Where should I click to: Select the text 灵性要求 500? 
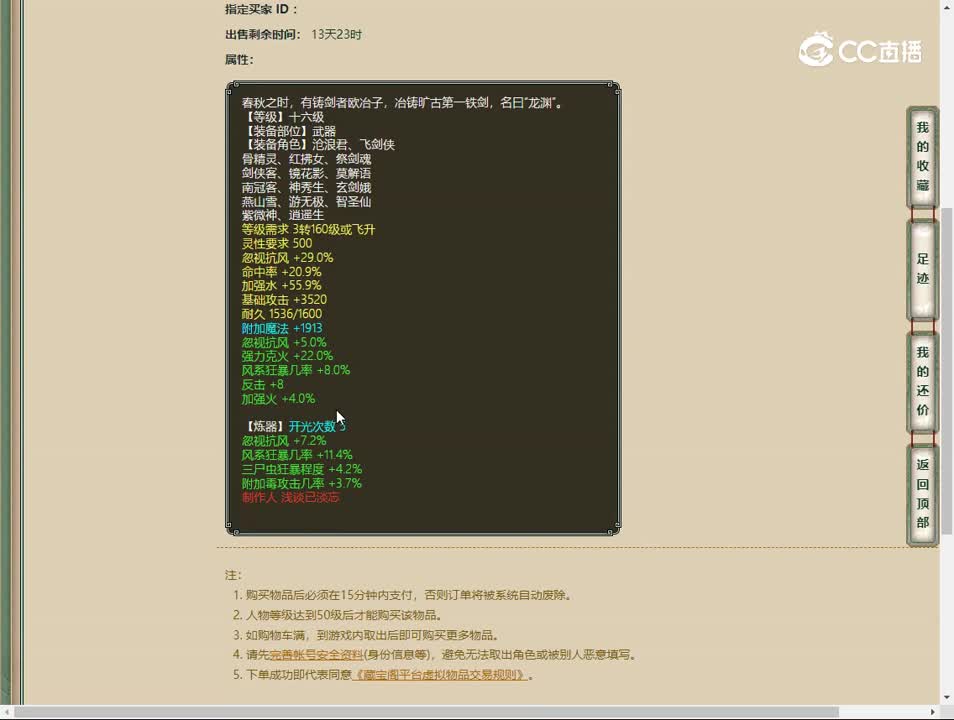pos(277,243)
